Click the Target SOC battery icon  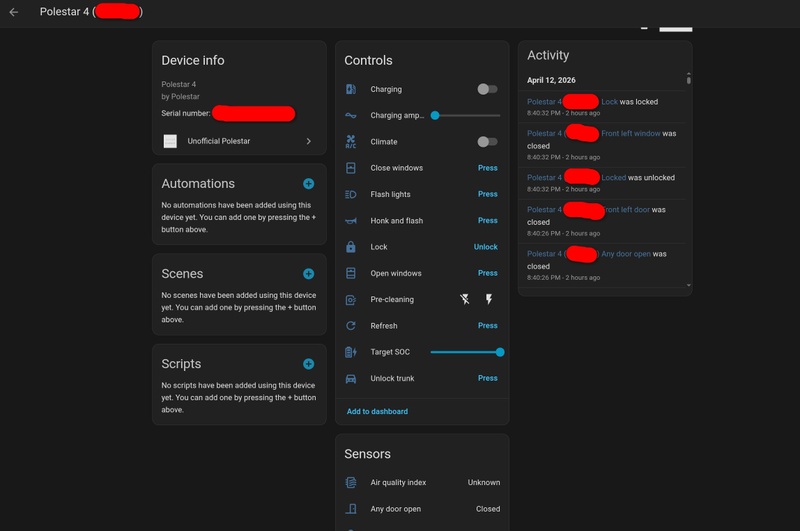coord(351,352)
